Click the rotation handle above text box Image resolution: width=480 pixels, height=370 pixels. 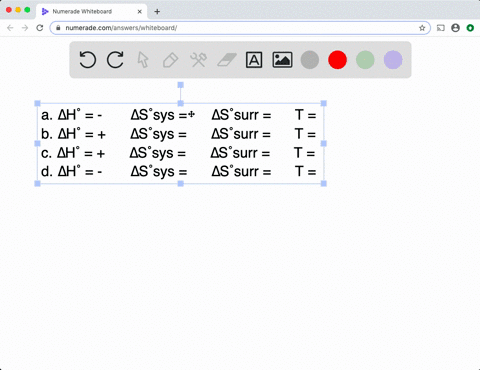[x=181, y=85]
